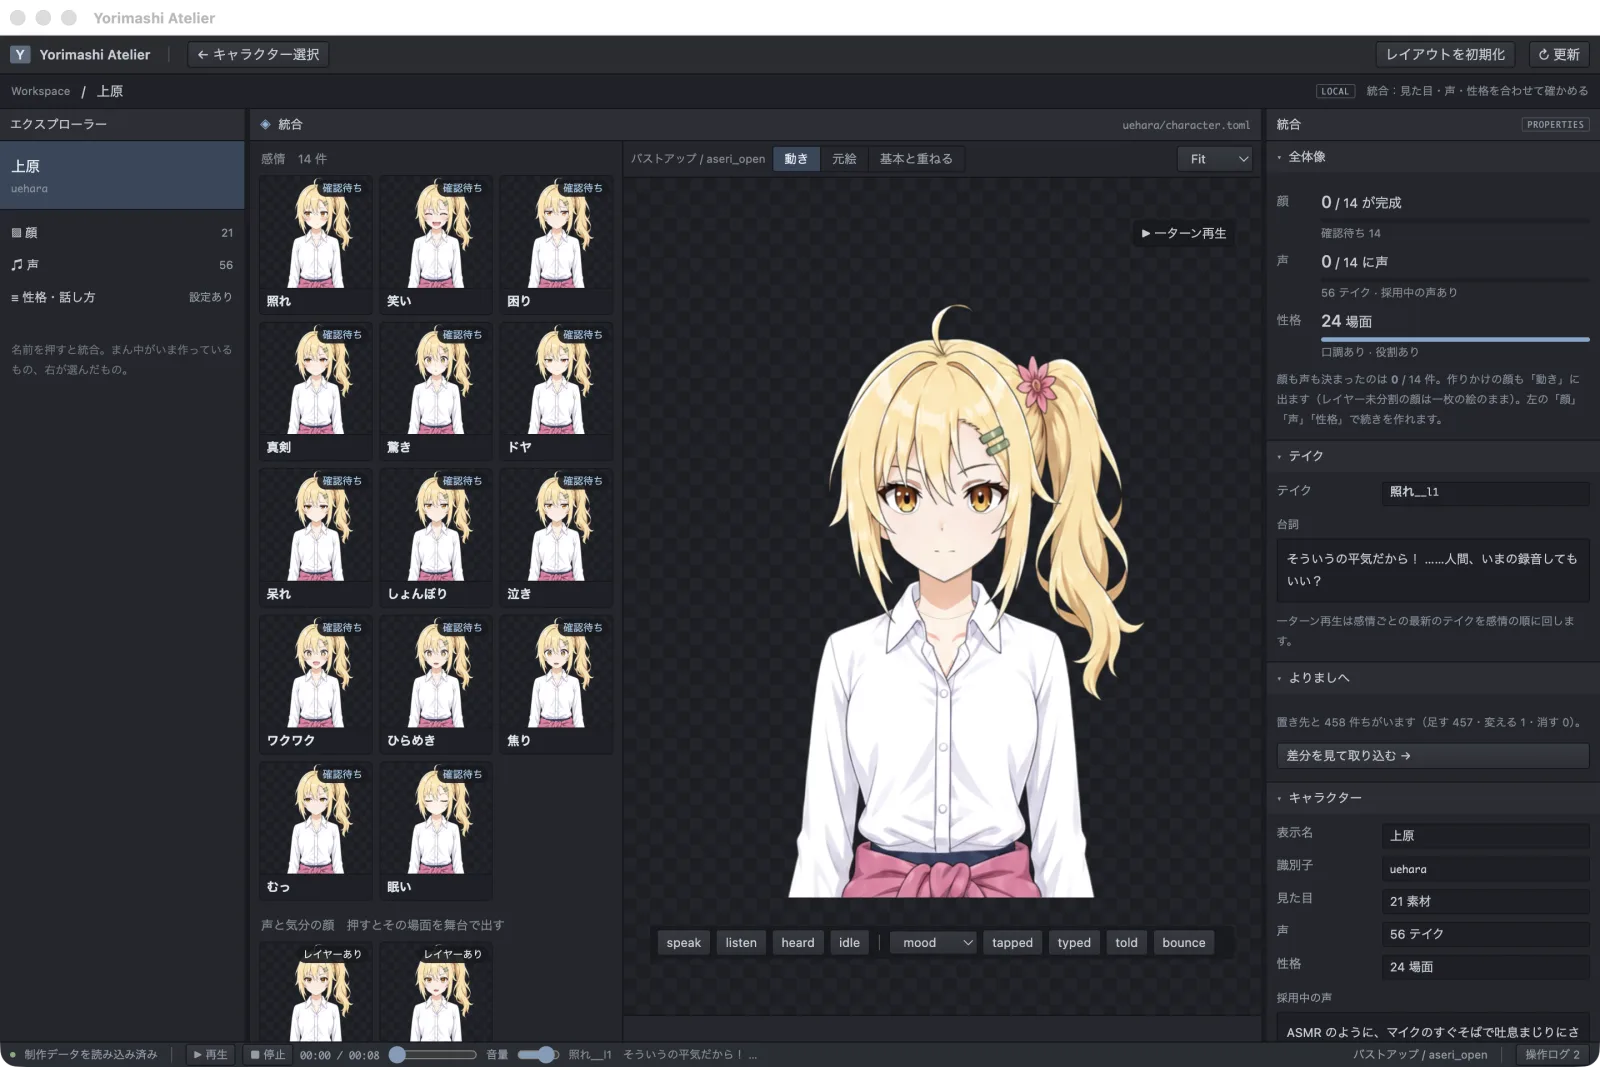Viewport: 1600px width, 1067px height.
Task: Select the 照れ emotion thumbnail
Action: [316, 245]
